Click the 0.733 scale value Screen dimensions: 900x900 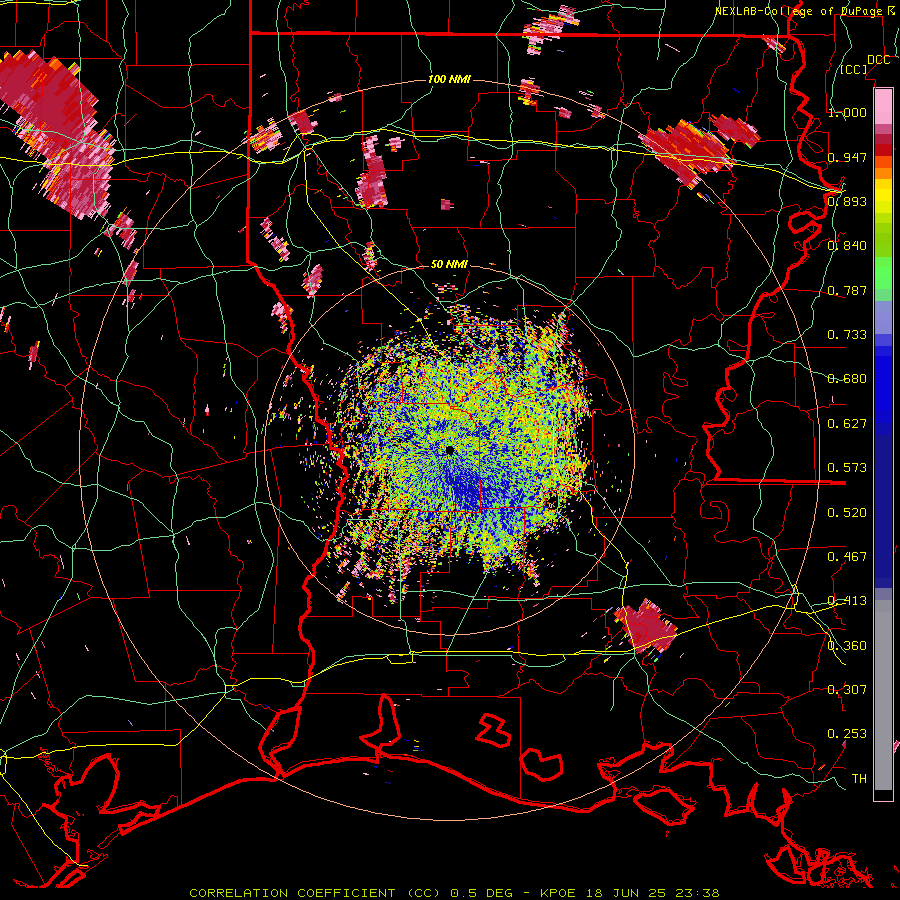click(847, 335)
